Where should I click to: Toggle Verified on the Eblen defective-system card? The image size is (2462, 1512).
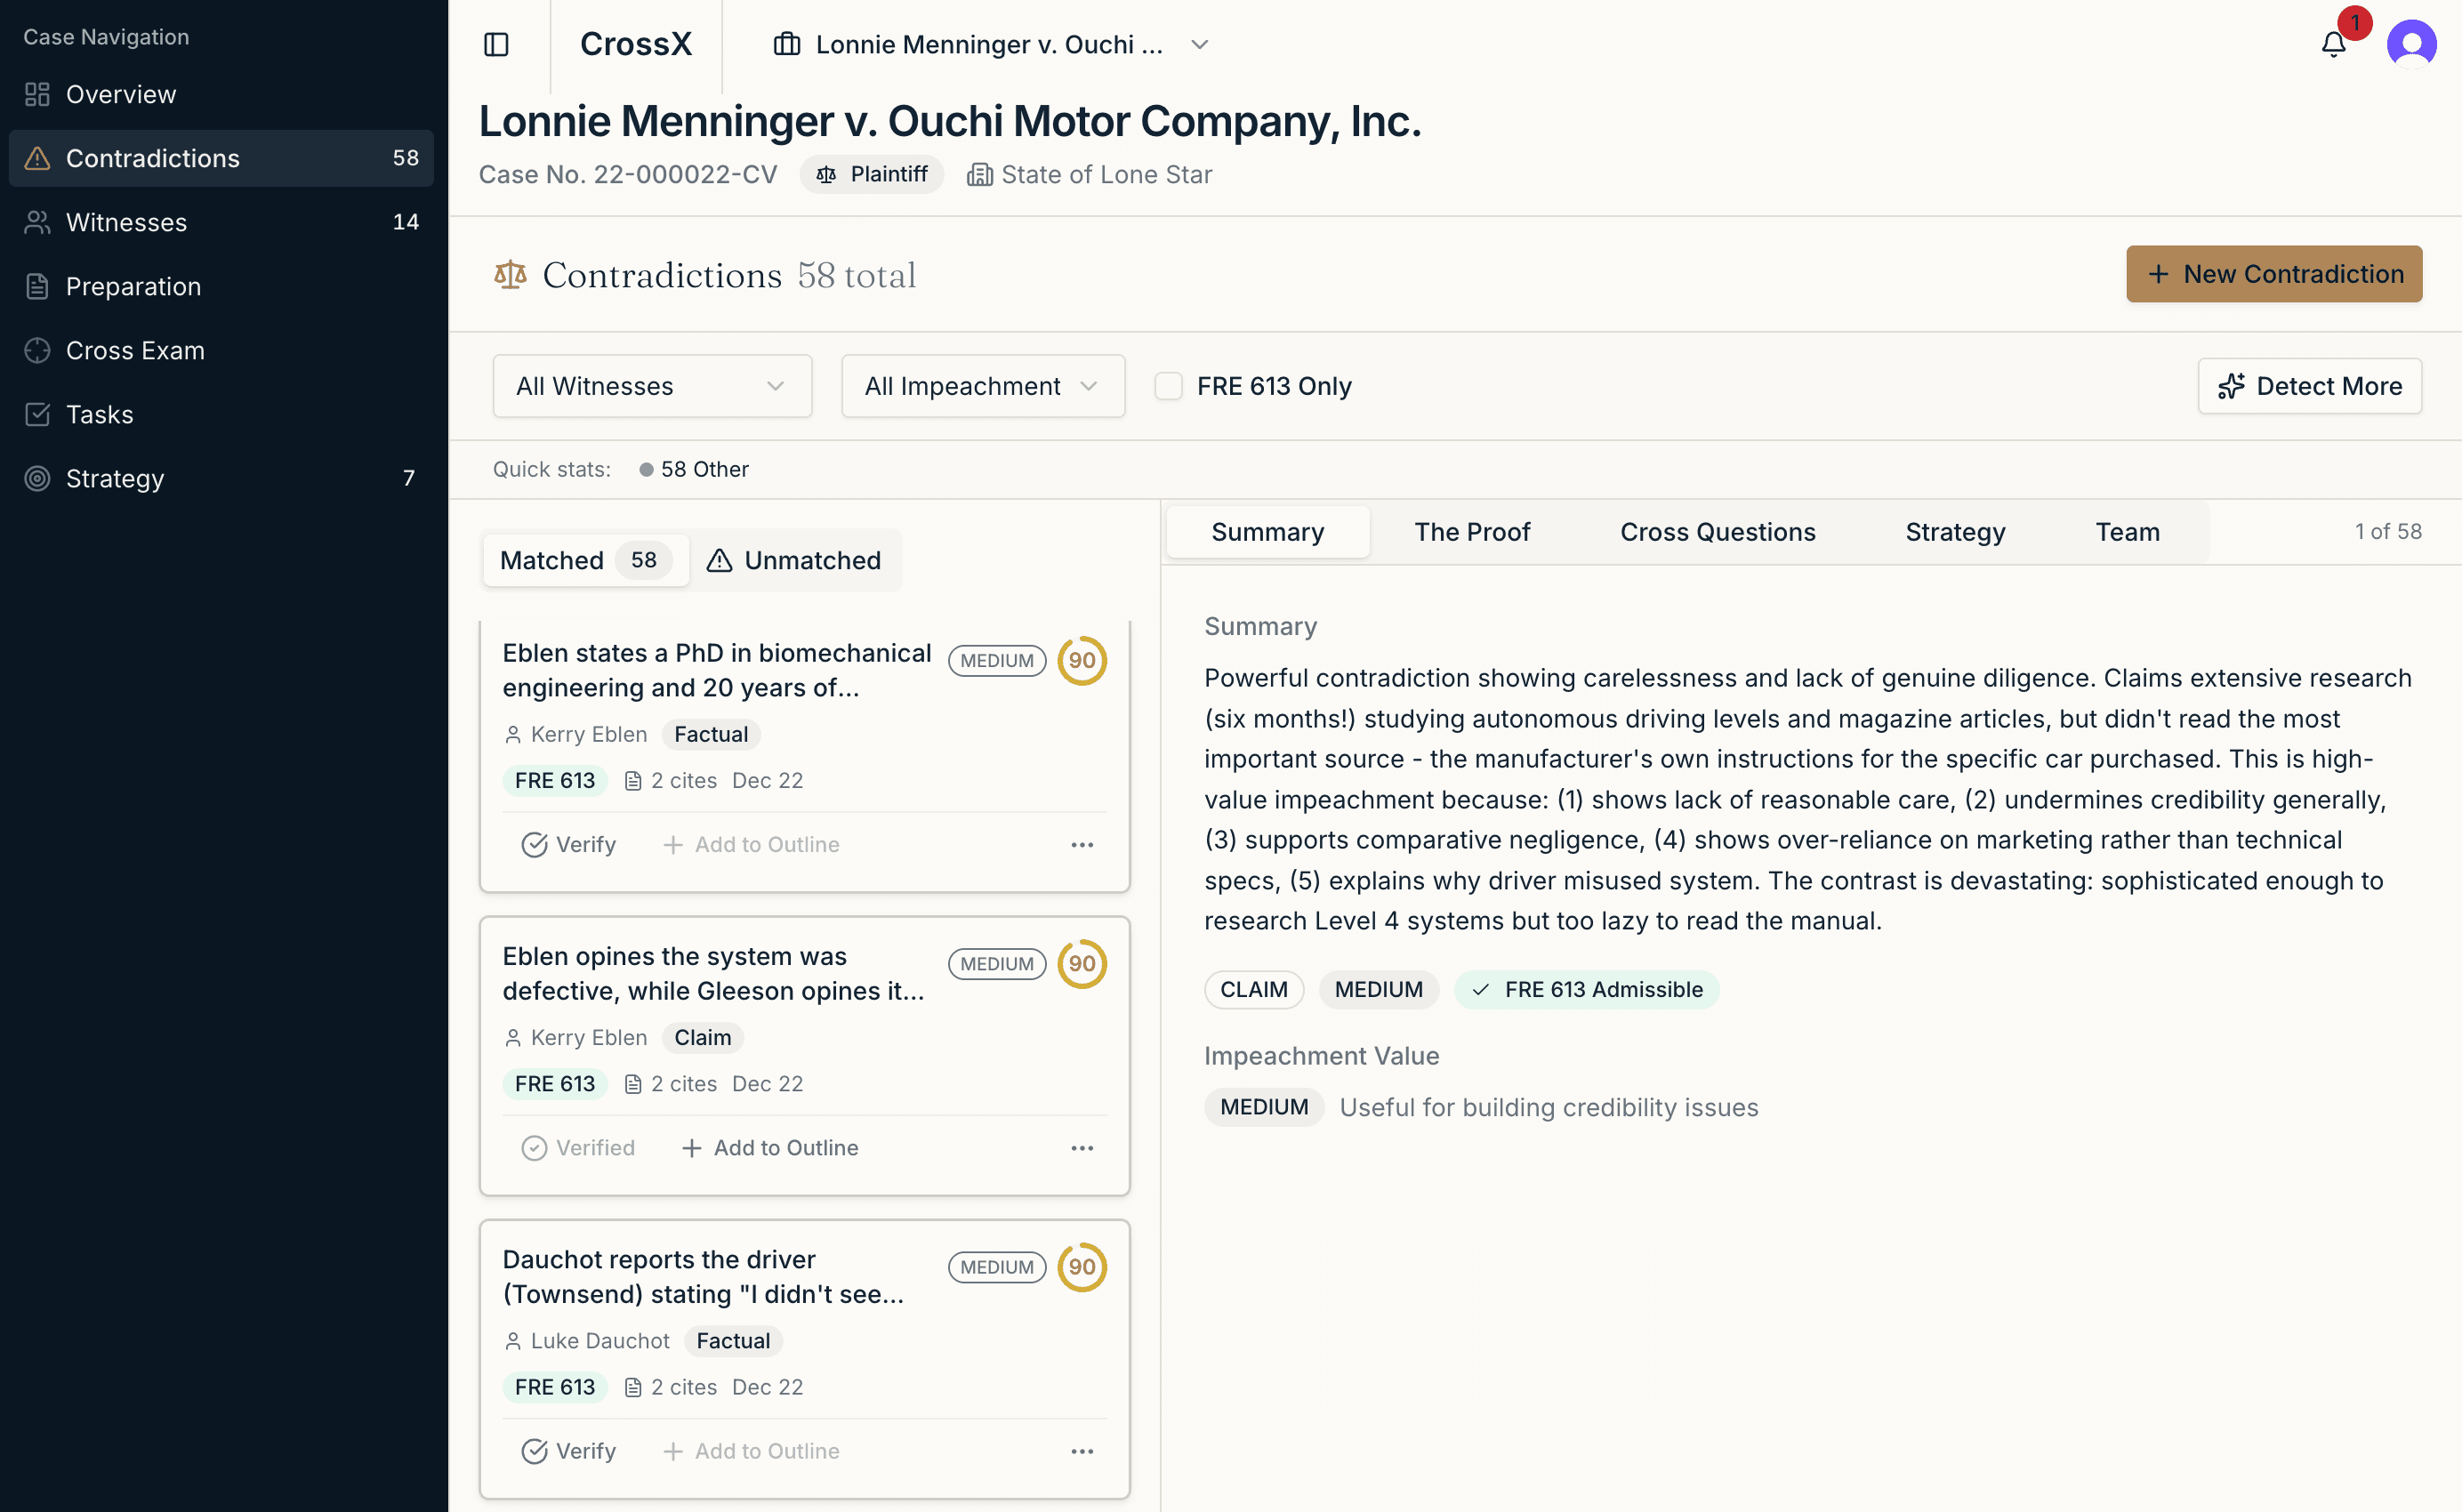point(578,1147)
